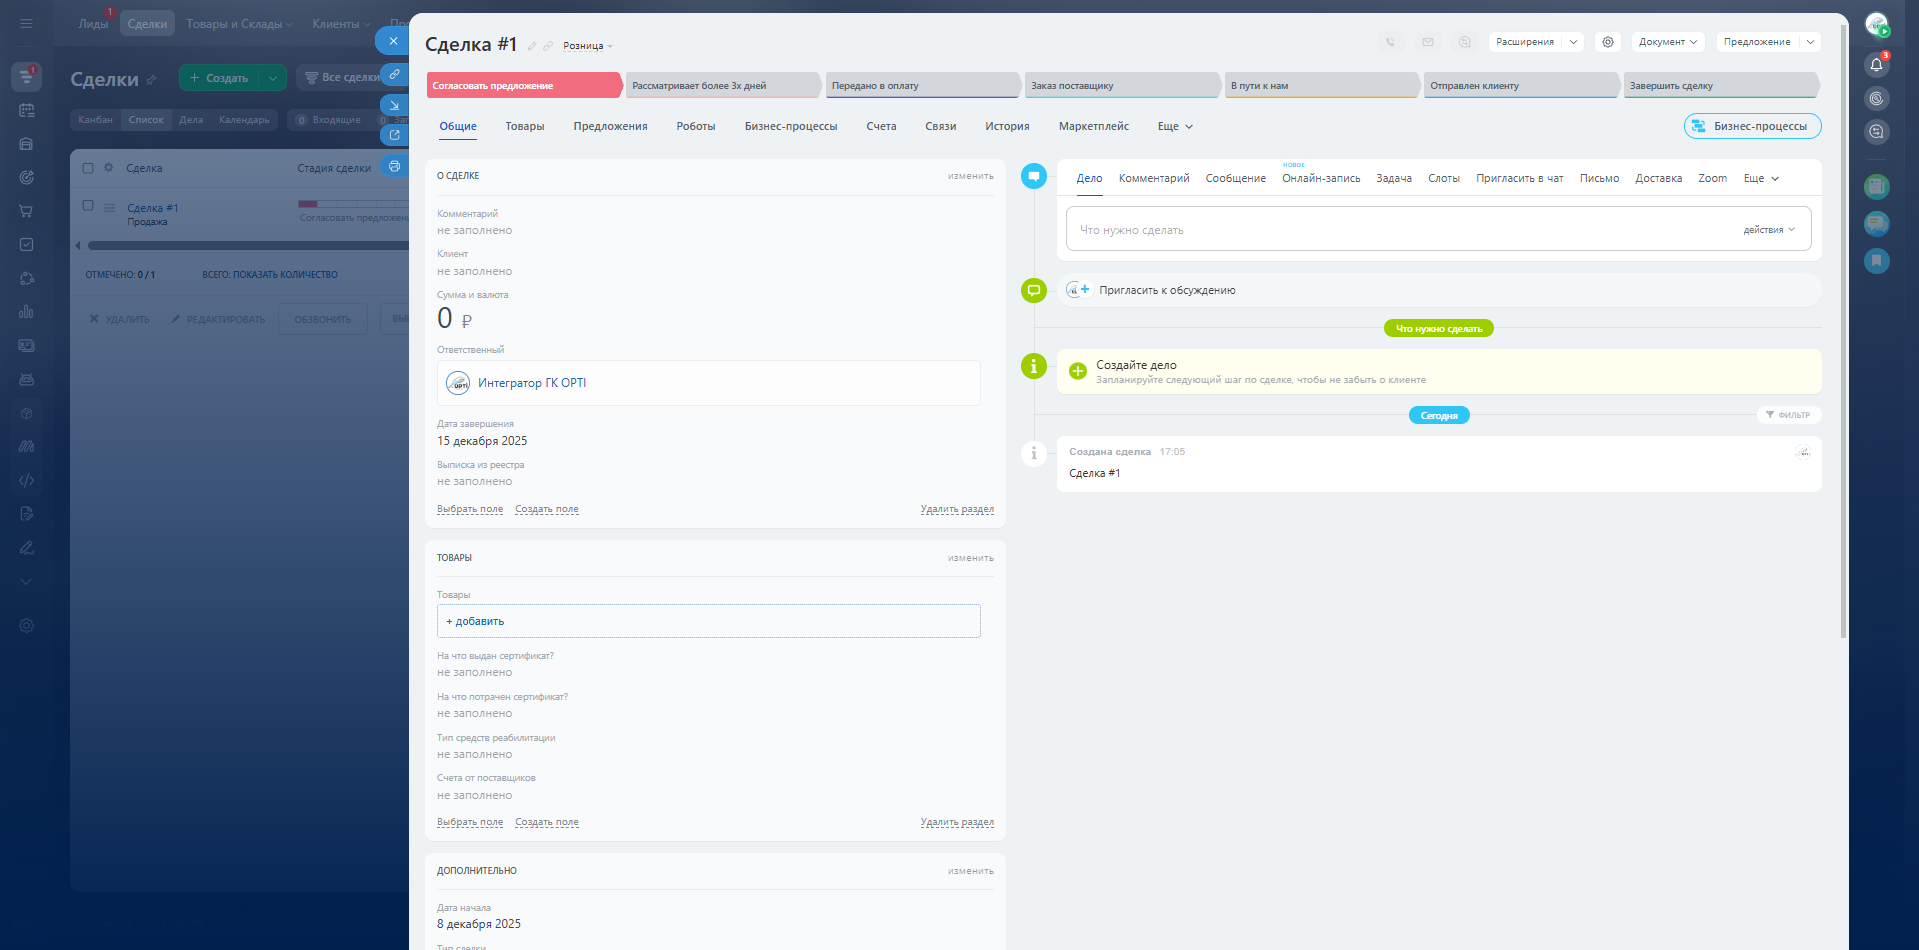Click the pencil icon beside Сделка #1 title
This screenshot has width=1919, height=950.
[x=532, y=46]
